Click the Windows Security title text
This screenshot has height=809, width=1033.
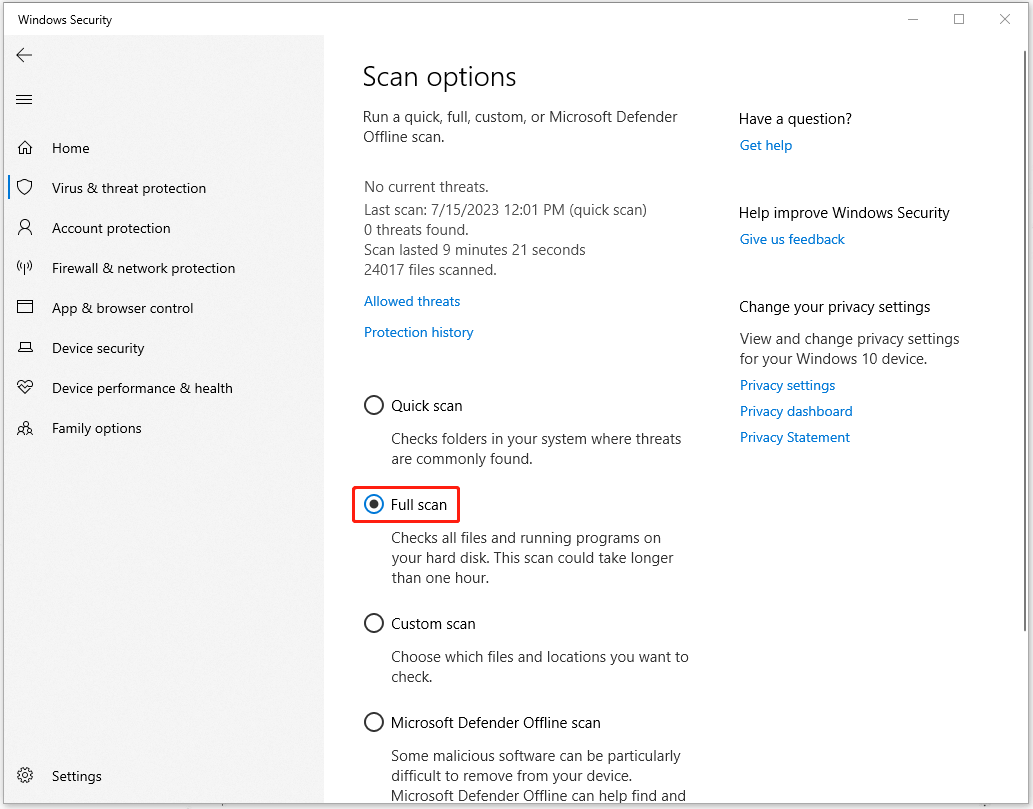(65, 20)
